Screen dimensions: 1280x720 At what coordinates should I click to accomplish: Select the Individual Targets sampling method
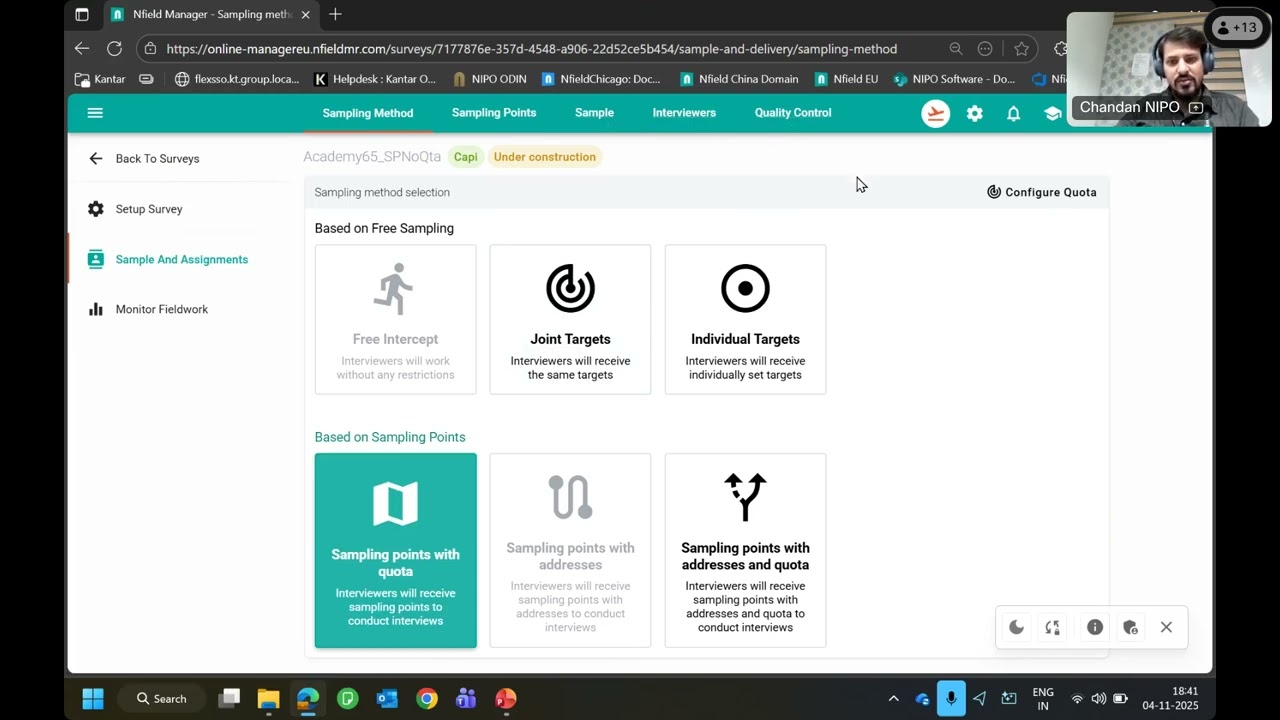745,320
